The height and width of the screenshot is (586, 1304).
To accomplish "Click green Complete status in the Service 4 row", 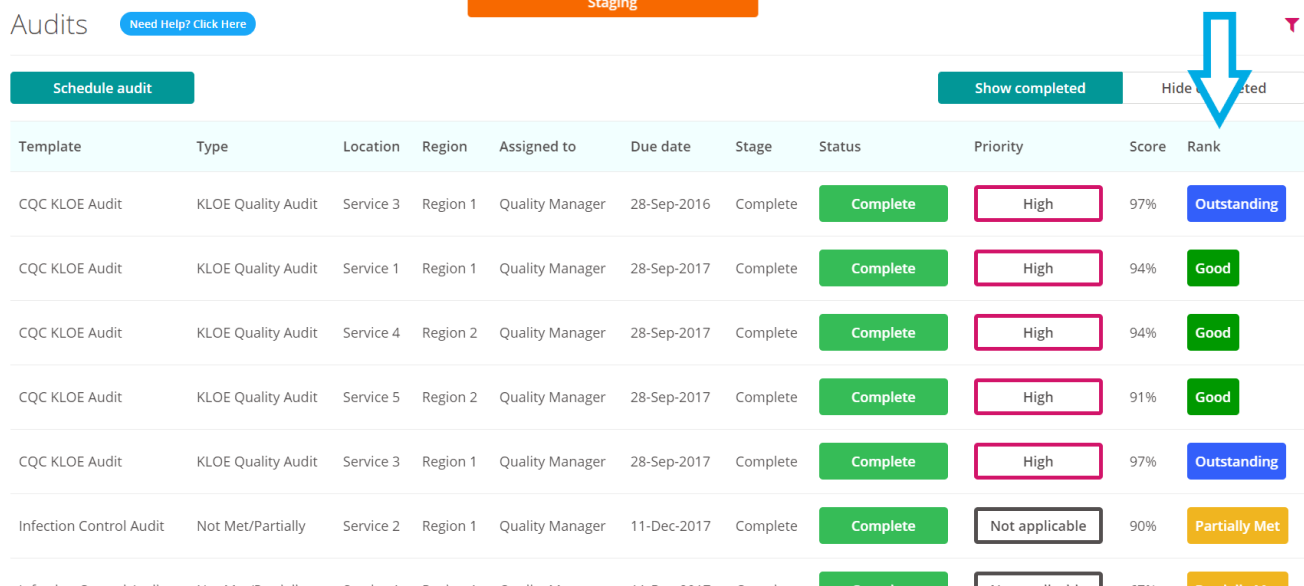I will pyautogui.click(x=883, y=333).
